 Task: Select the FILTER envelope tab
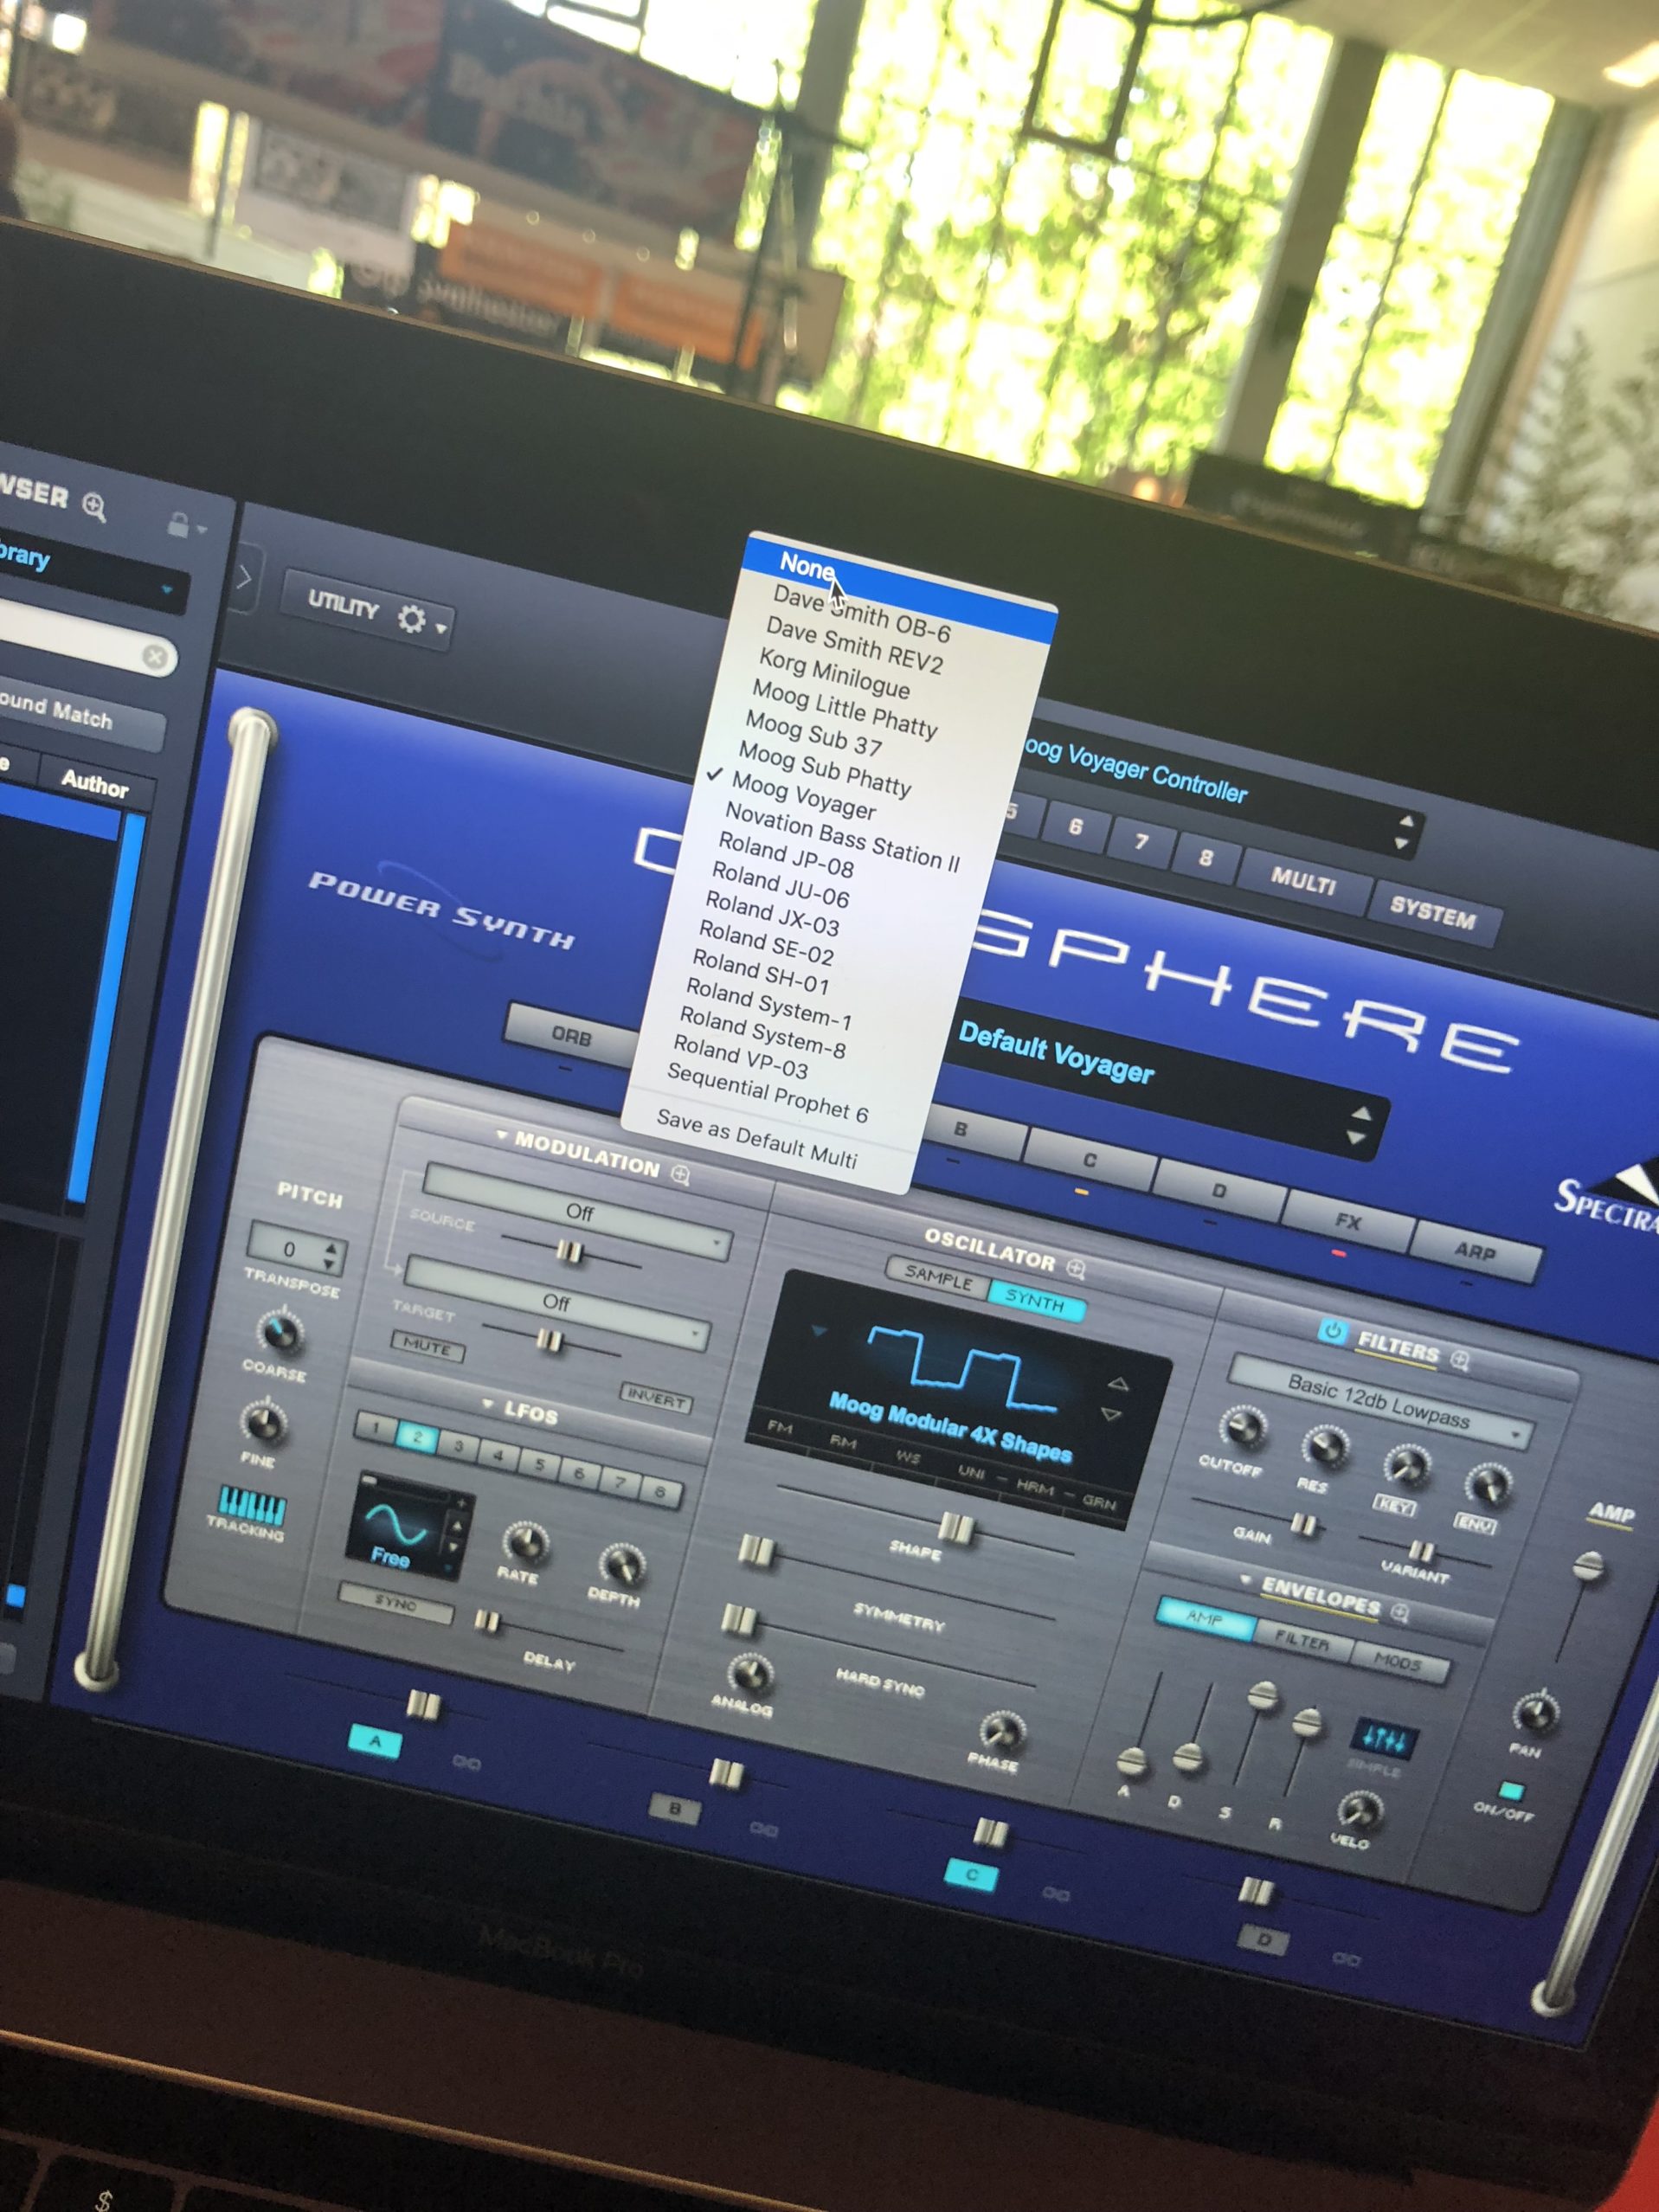click(1301, 1641)
